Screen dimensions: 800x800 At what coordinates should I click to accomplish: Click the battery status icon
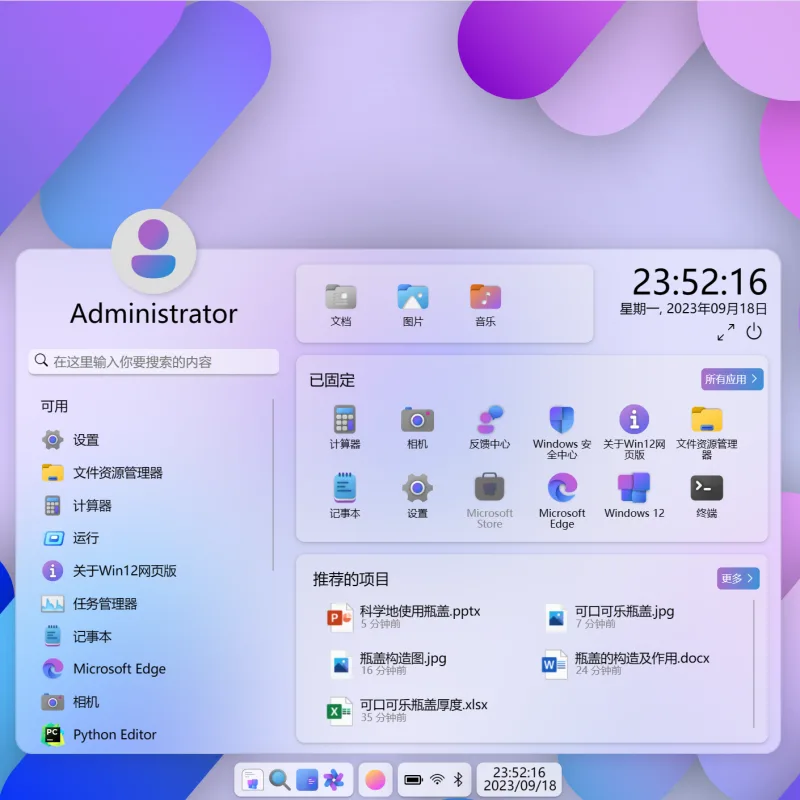point(413,780)
